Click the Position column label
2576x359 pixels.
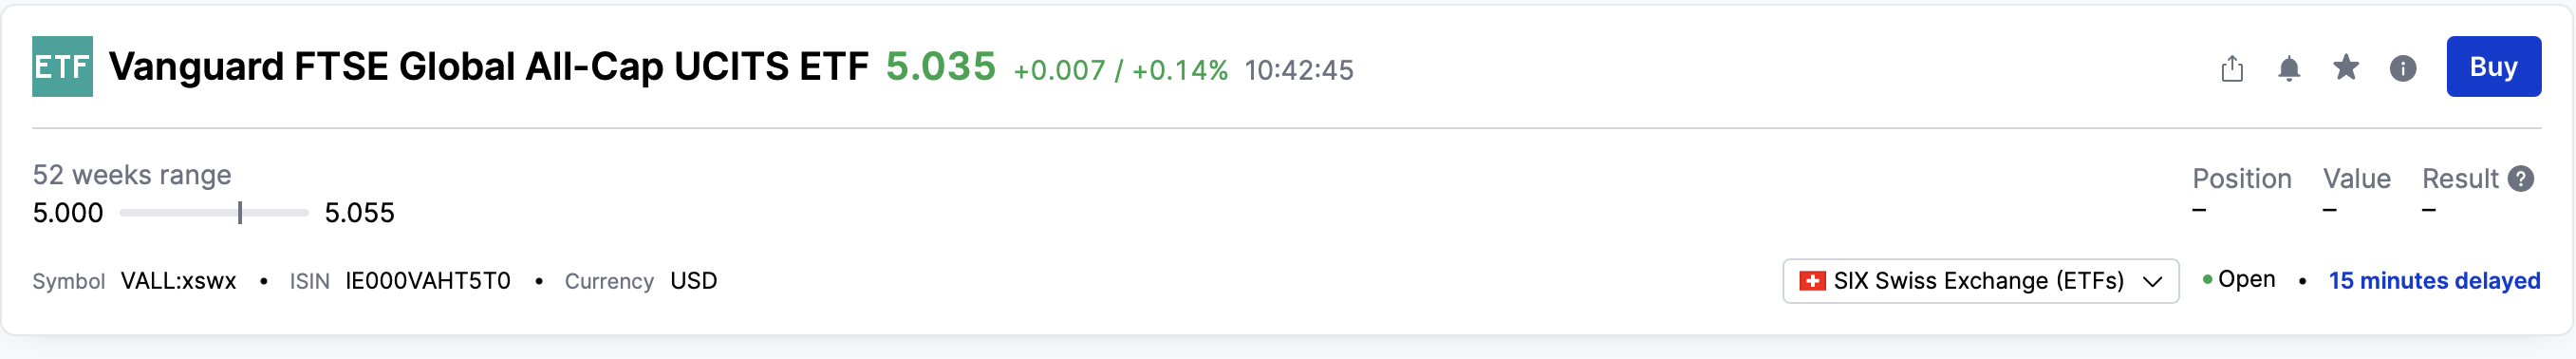point(2241,178)
